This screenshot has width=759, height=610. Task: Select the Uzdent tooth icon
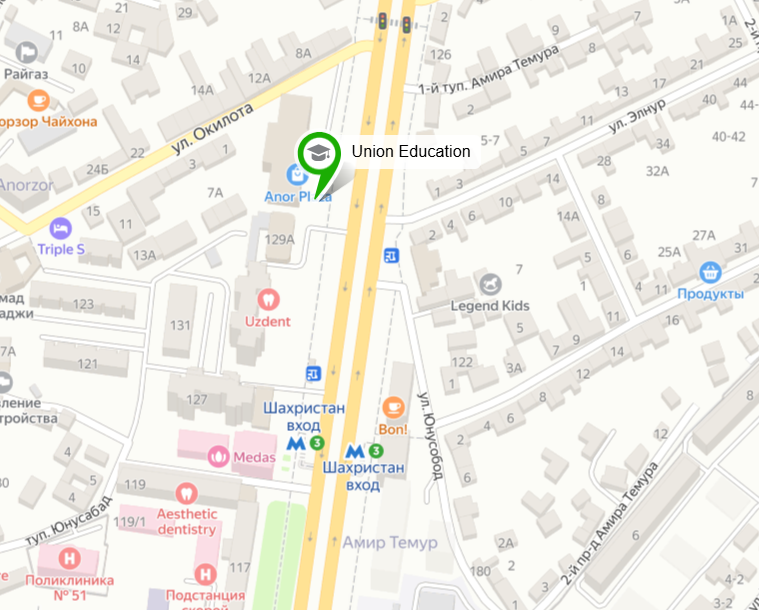(x=268, y=300)
